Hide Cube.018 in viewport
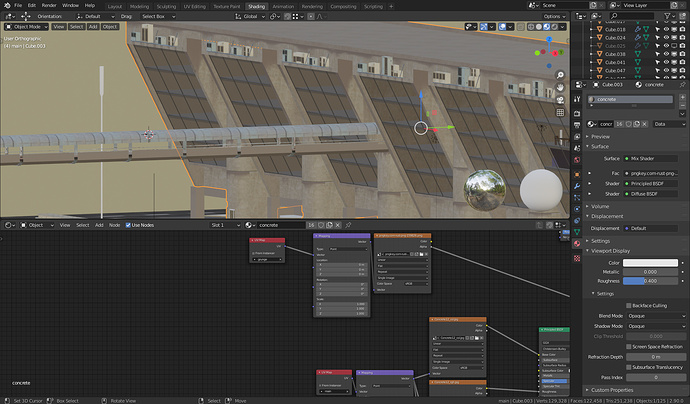The height and width of the screenshot is (404, 690). pyautogui.click(x=666, y=29)
